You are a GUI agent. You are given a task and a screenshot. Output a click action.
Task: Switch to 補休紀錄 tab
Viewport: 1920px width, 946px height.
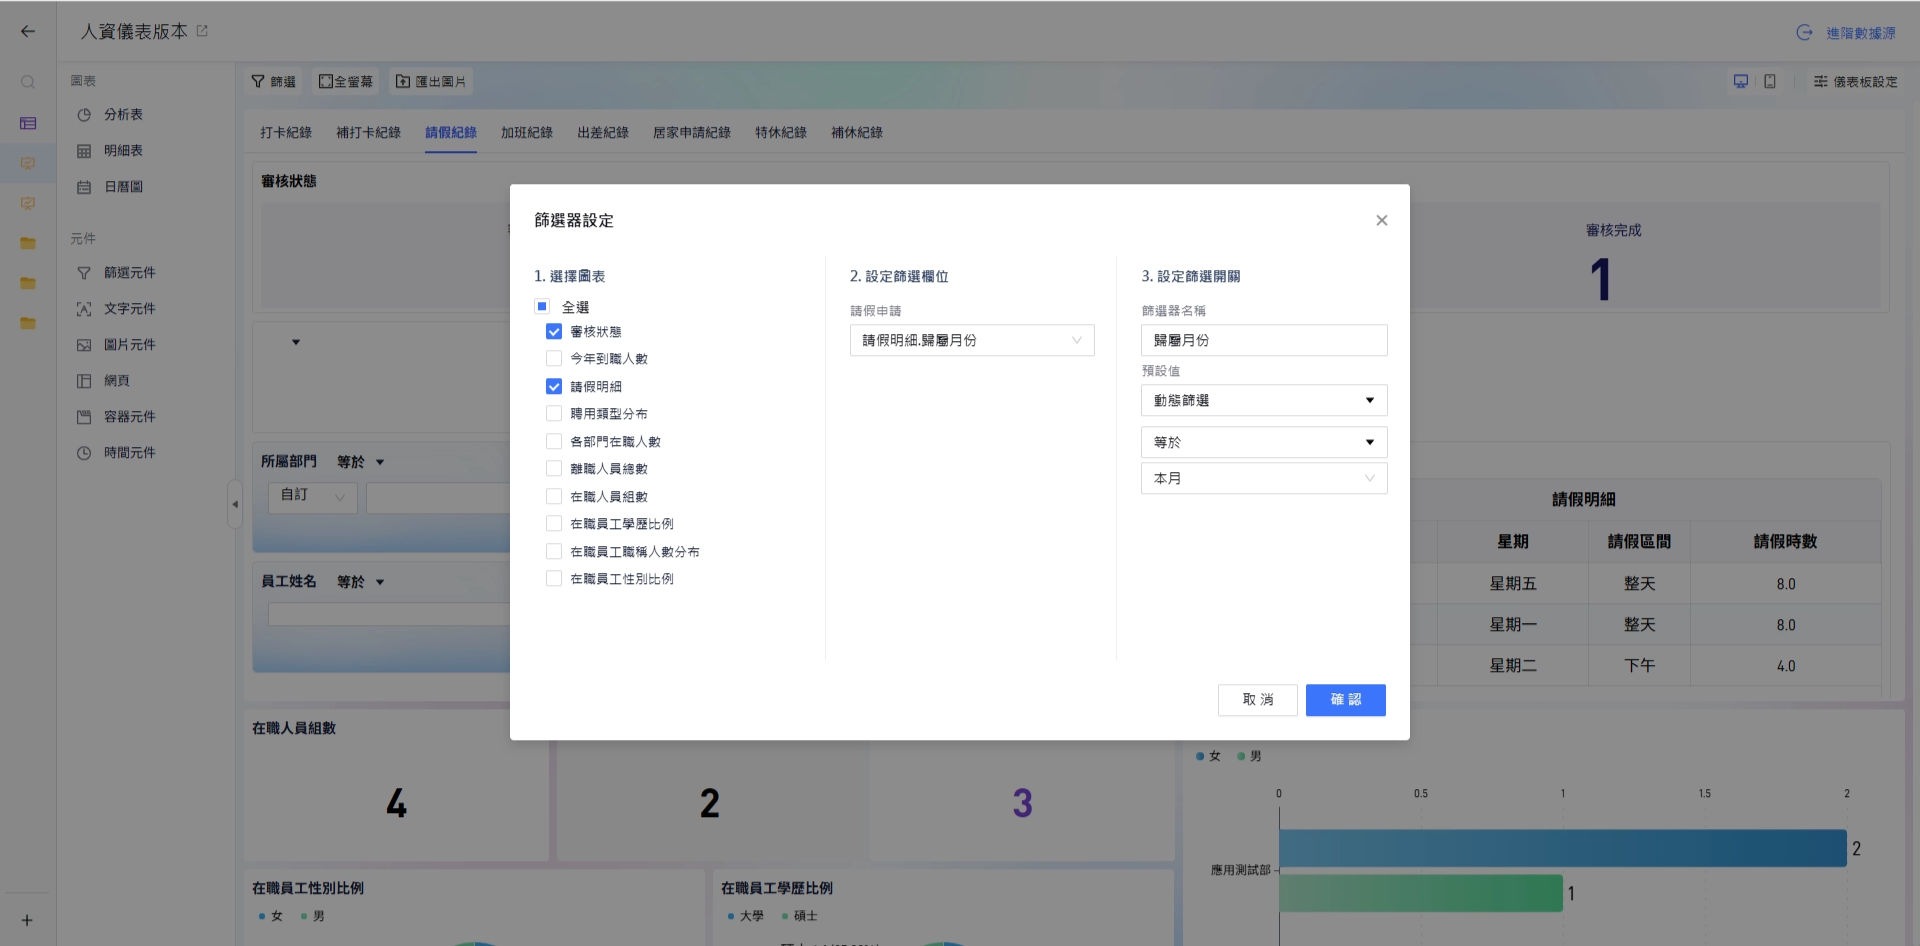(857, 133)
